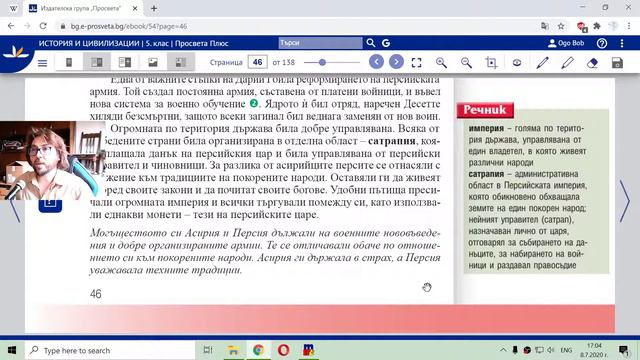Select page with sidebar view mode
640x360 pixels.
pyautogui.click(x=125, y=62)
